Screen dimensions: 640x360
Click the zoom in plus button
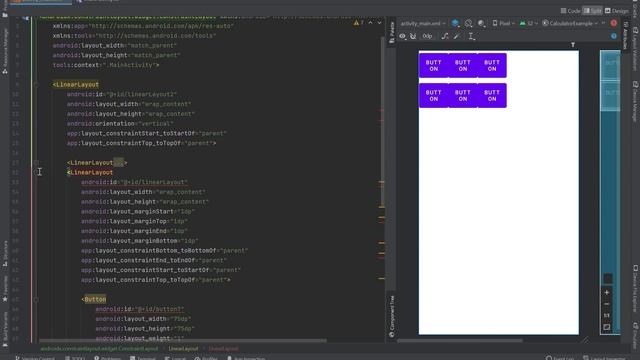(607, 292)
